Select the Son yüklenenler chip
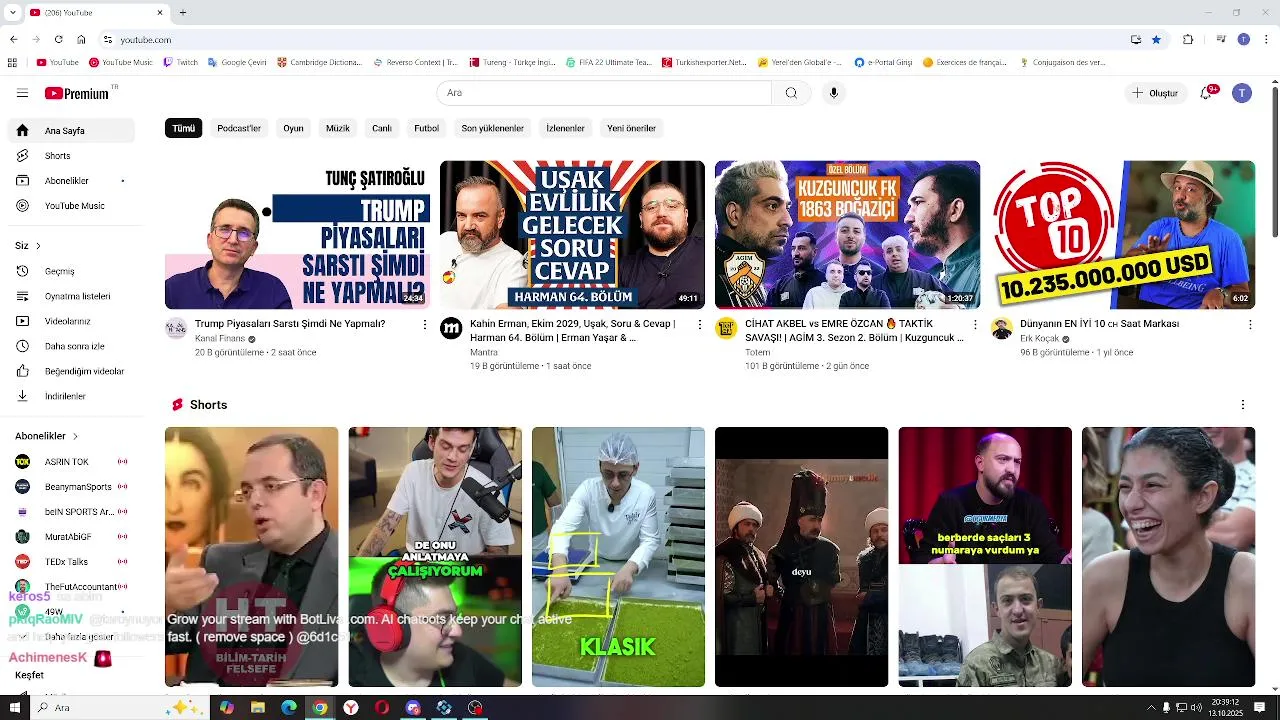This screenshot has width=1280, height=720. (x=493, y=128)
